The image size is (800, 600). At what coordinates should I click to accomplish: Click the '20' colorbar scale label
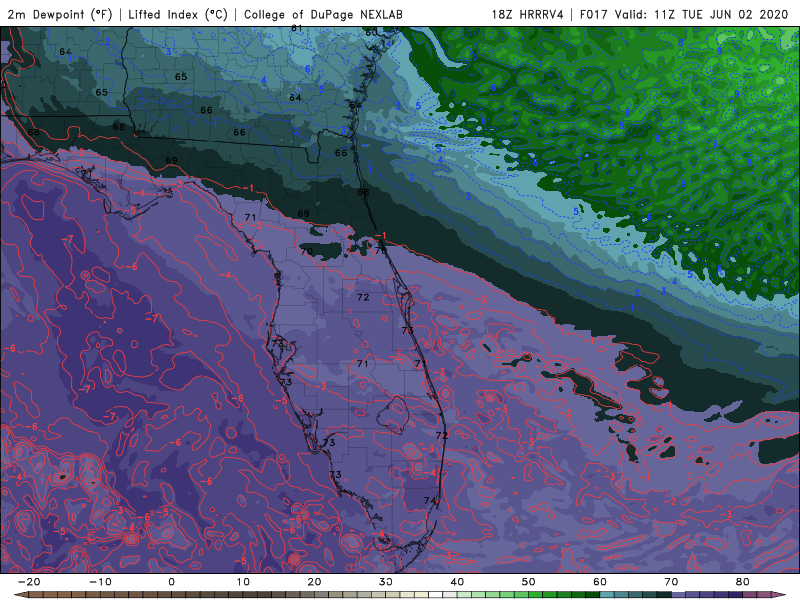tap(314, 582)
